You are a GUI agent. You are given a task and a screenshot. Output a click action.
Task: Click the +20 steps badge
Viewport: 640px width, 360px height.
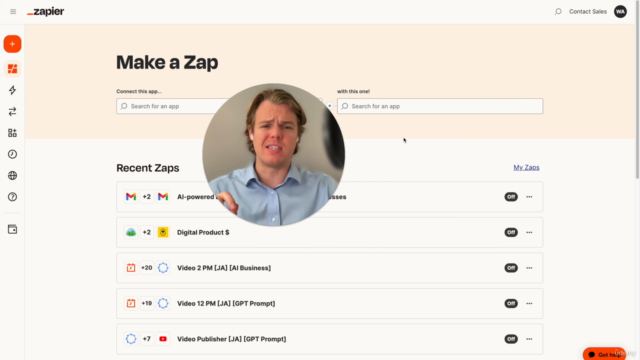[147, 268]
